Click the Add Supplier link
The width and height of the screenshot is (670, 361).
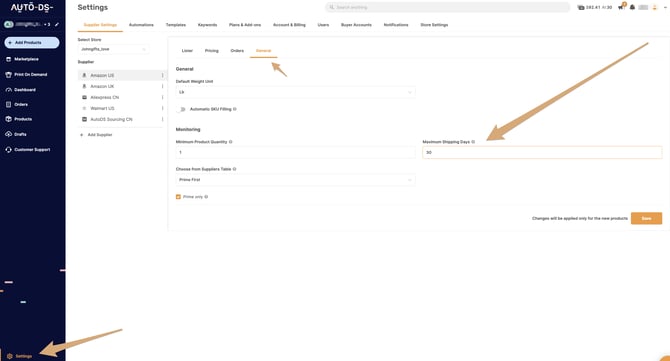[96, 135]
